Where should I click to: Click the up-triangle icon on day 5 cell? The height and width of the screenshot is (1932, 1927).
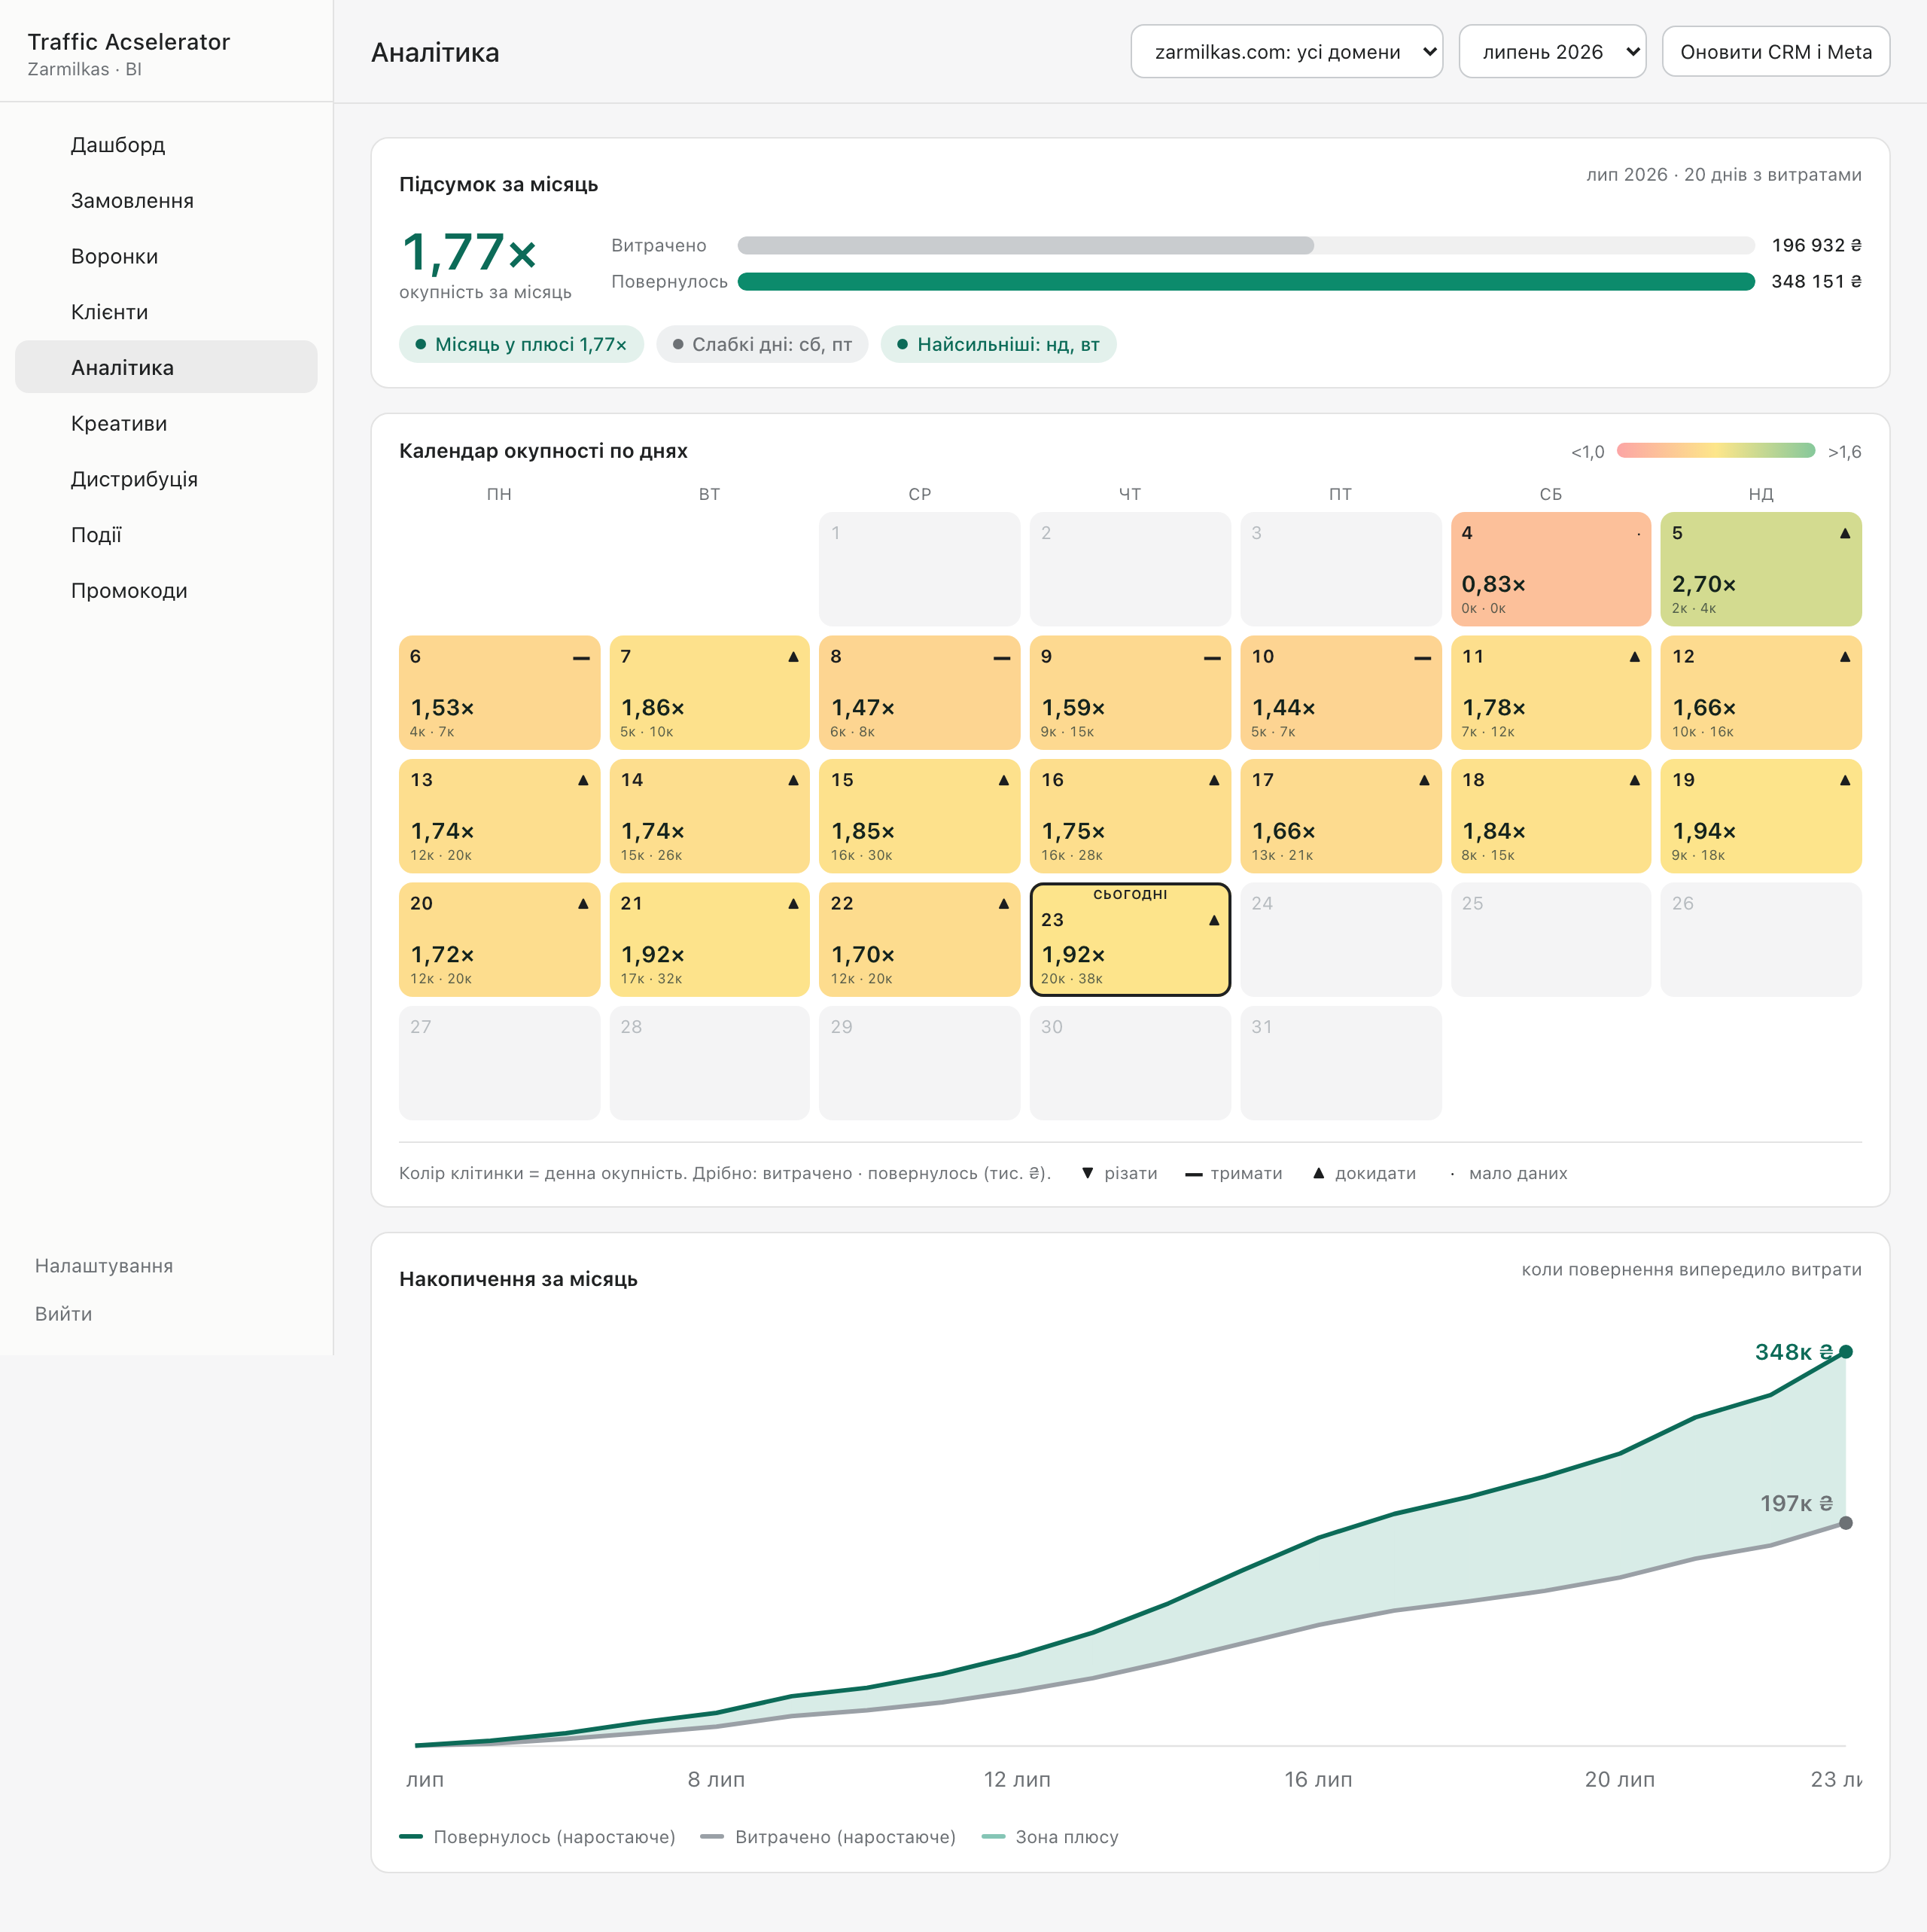pyautogui.click(x=1845, y=533)
